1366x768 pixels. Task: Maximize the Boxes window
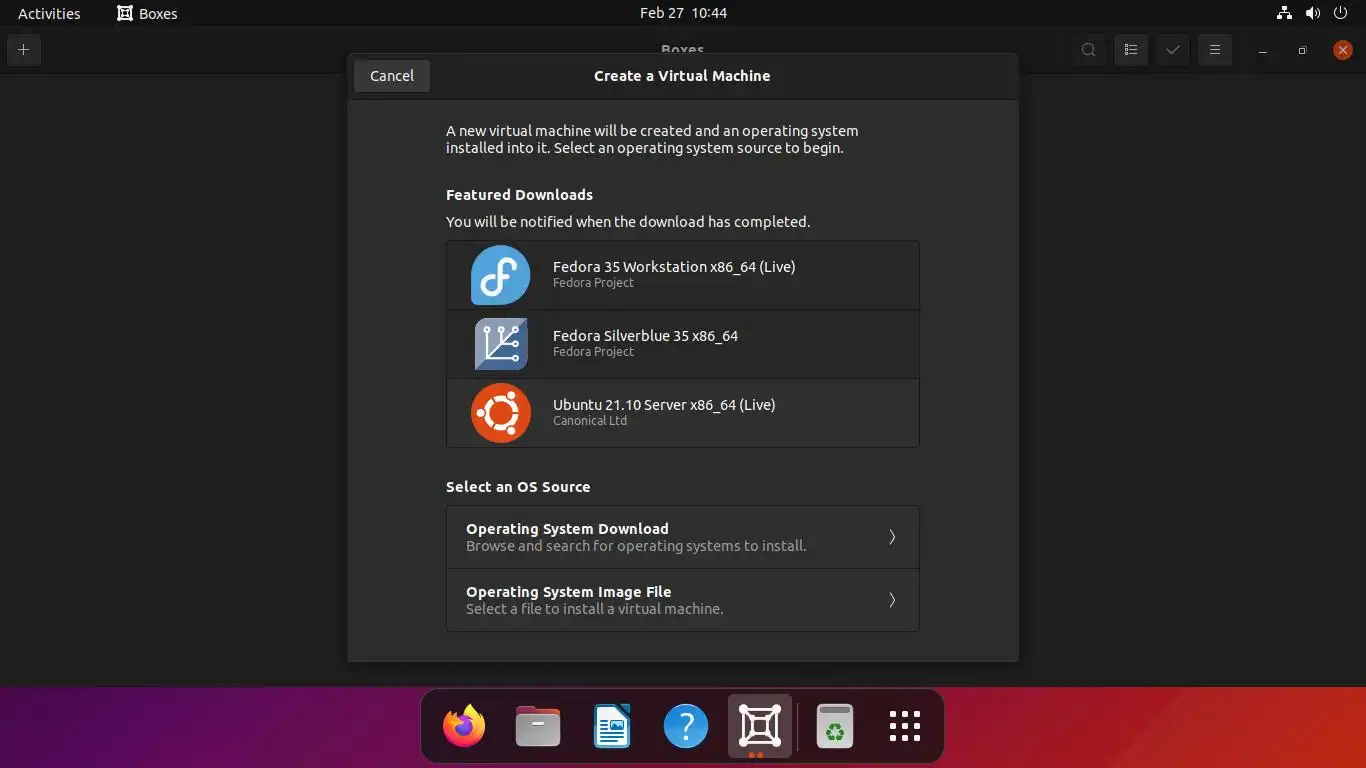[1302, 50]
